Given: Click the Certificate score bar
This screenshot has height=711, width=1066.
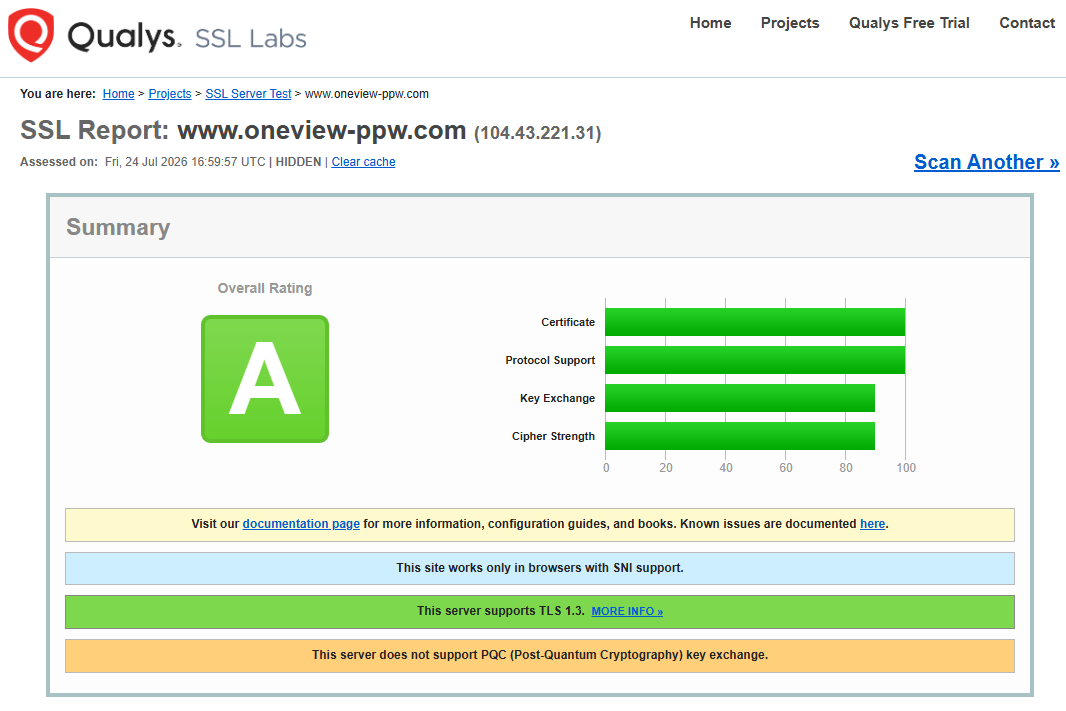Looking at the screenshot, I should 755,322.
